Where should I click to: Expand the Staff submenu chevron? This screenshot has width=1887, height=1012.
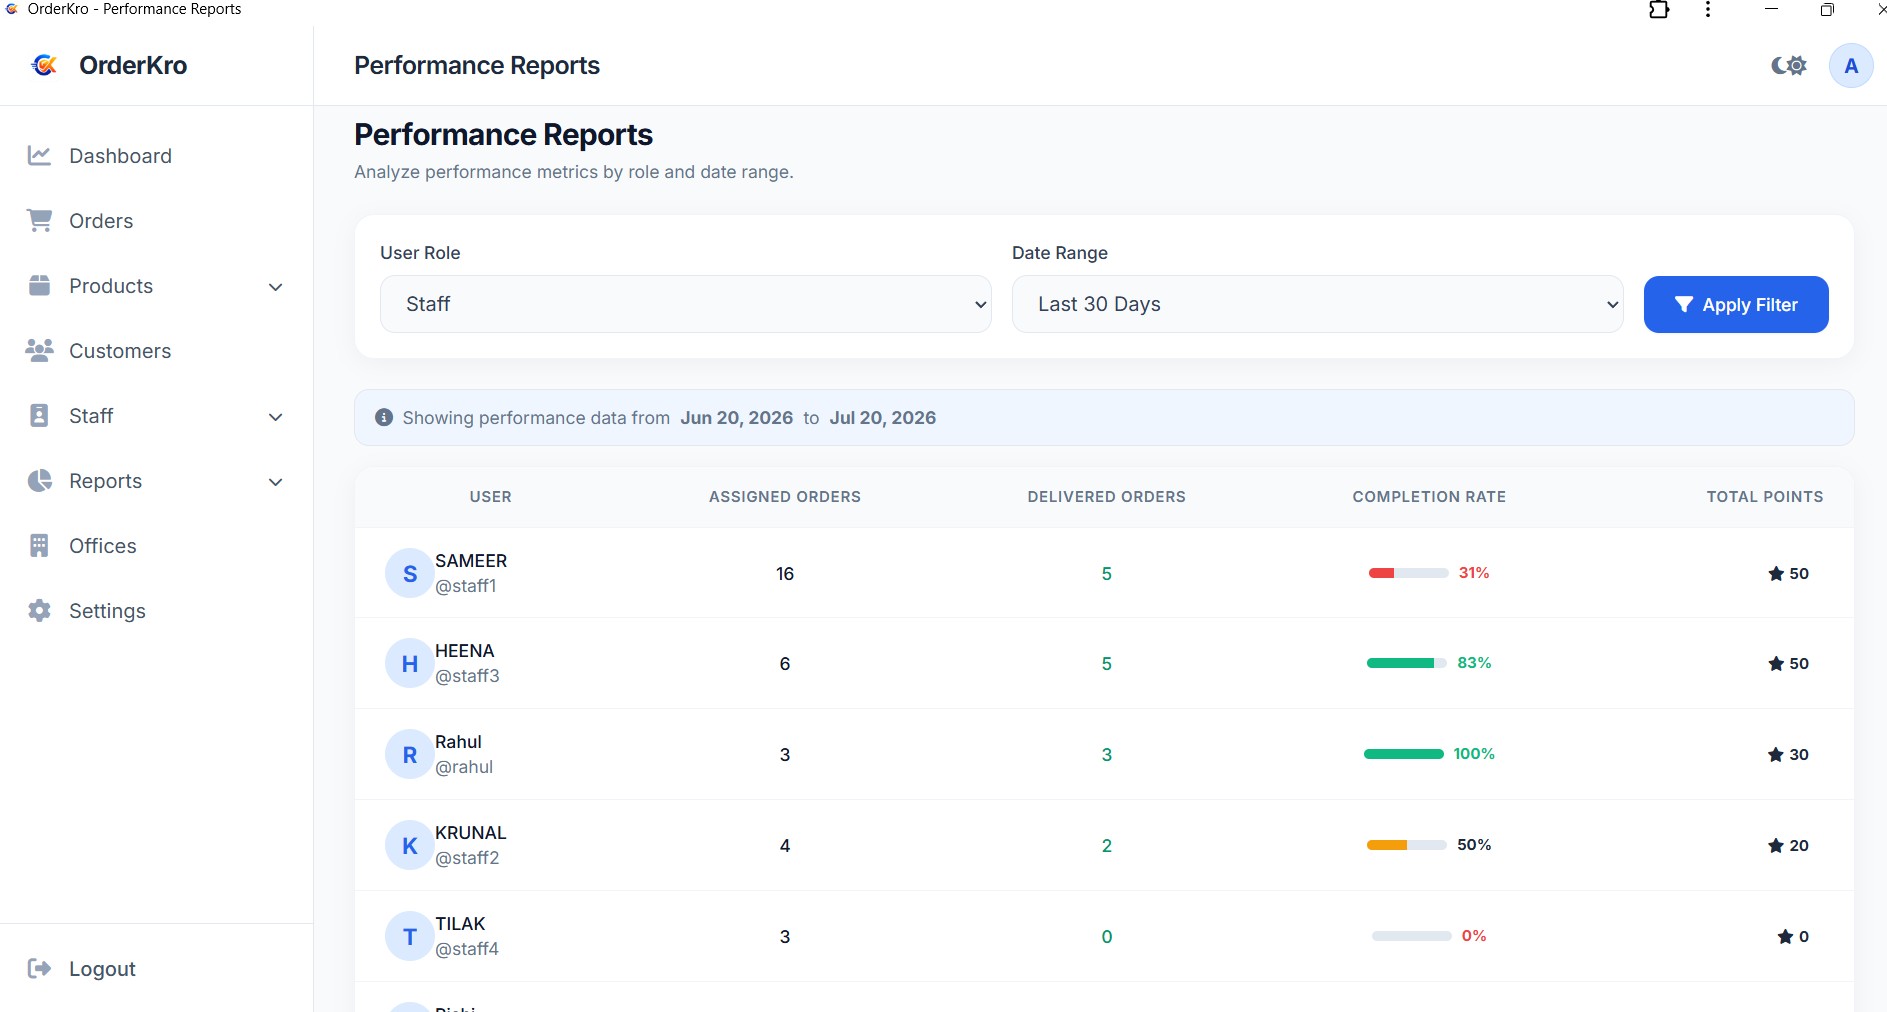pos(276,417)
